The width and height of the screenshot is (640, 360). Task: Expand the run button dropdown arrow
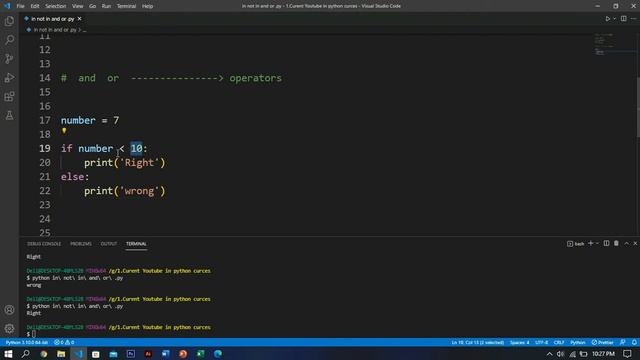point(614,19)
